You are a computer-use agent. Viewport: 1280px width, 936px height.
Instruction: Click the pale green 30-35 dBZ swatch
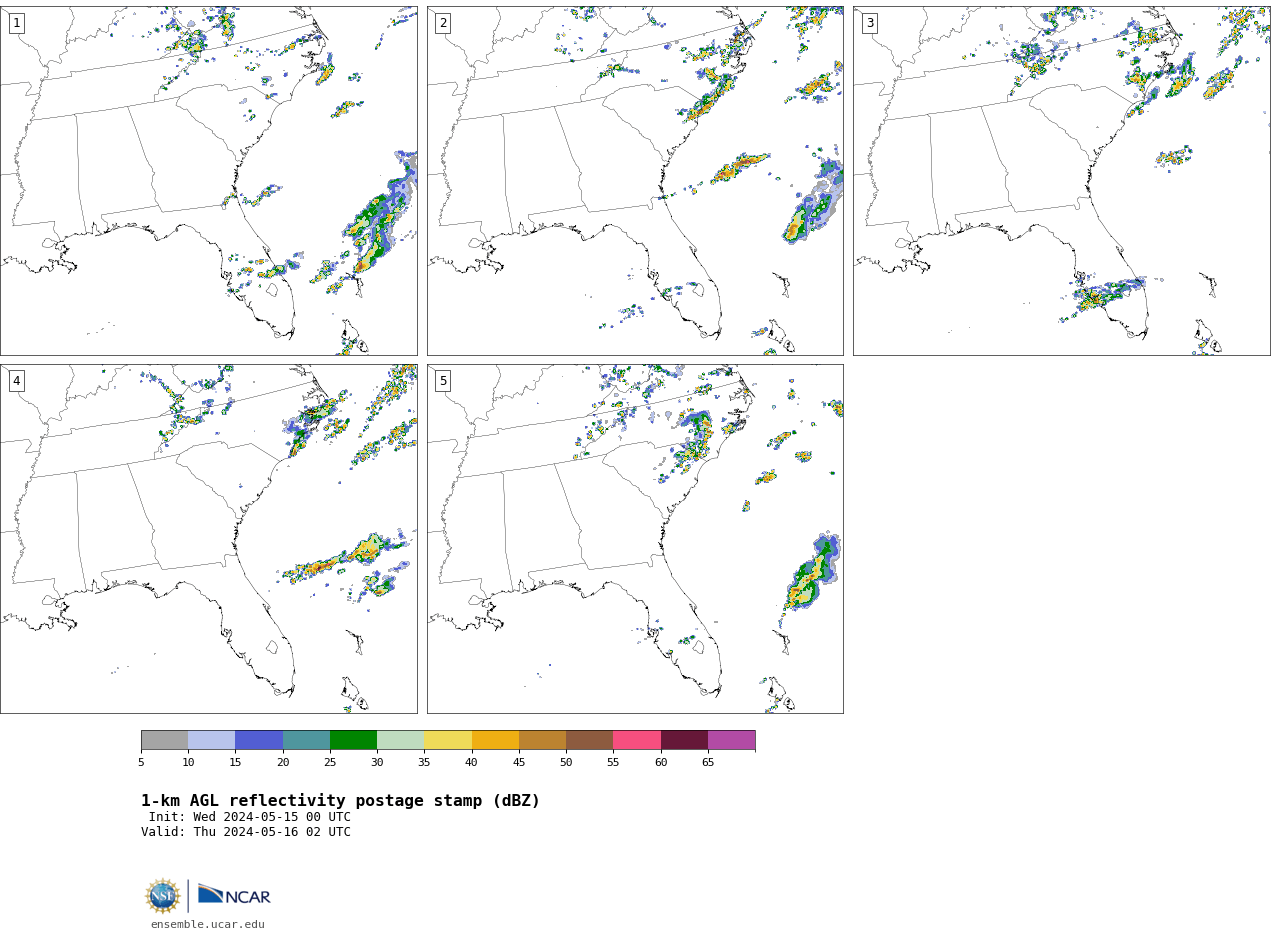coord(401,740)
